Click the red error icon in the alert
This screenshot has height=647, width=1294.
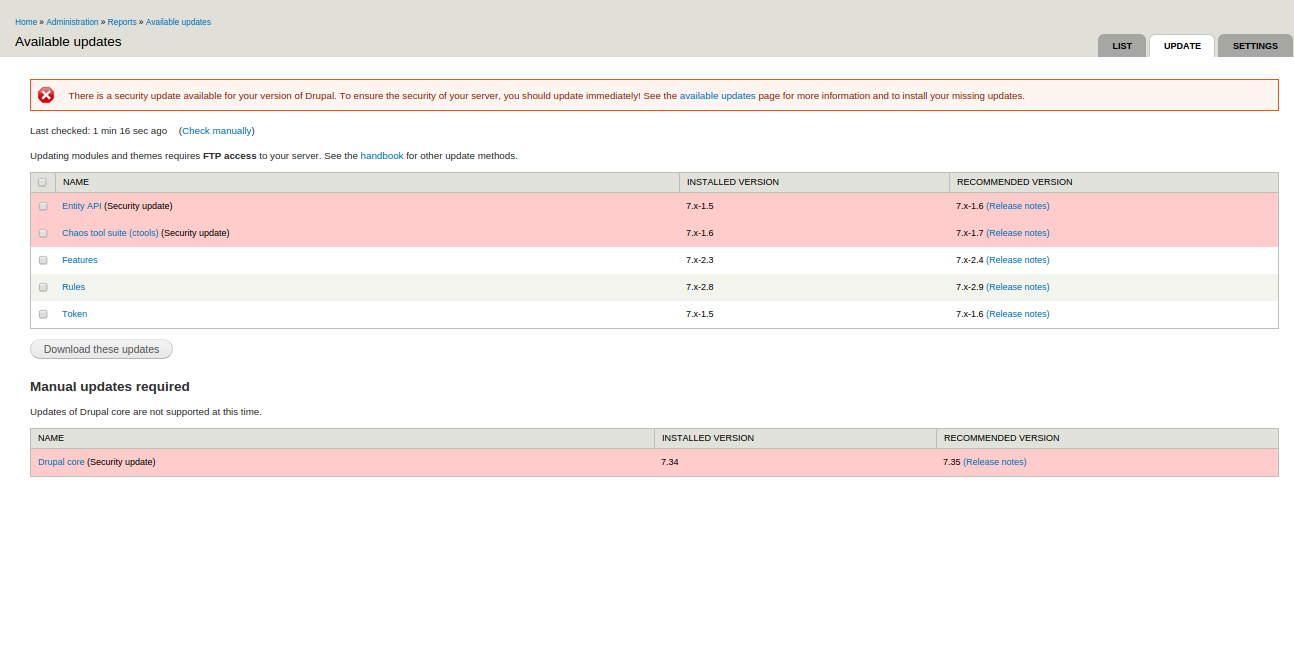46,95
